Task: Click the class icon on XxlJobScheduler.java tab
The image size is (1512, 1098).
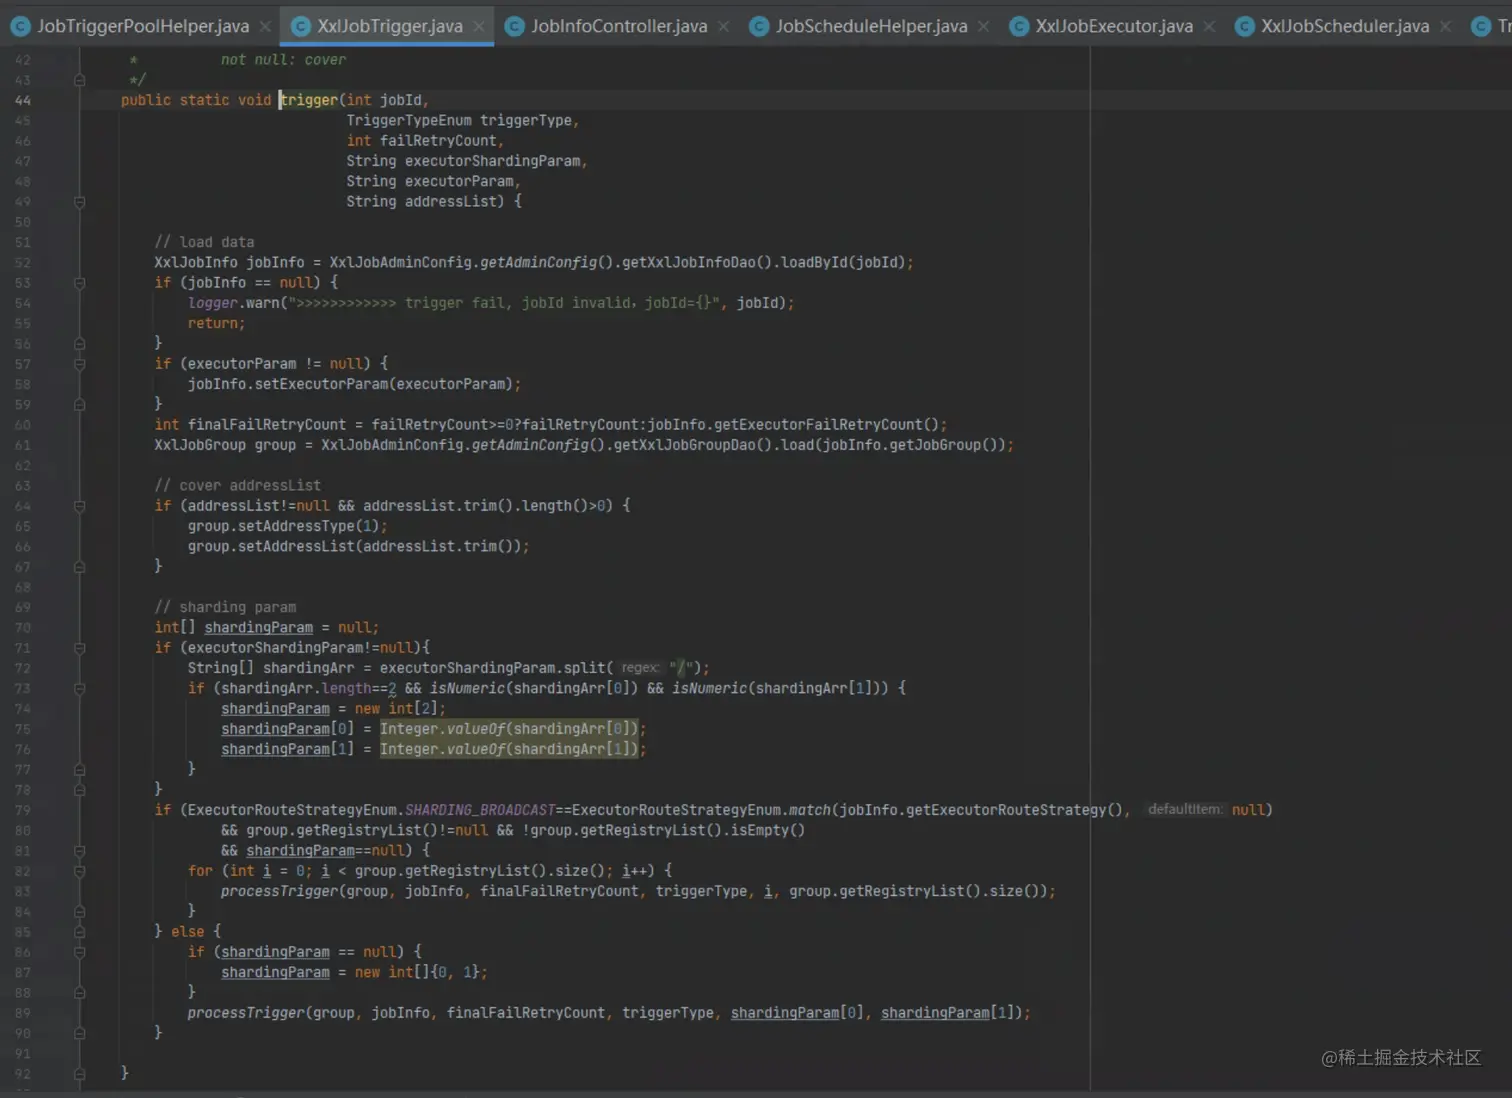Action: (1245, 26)
